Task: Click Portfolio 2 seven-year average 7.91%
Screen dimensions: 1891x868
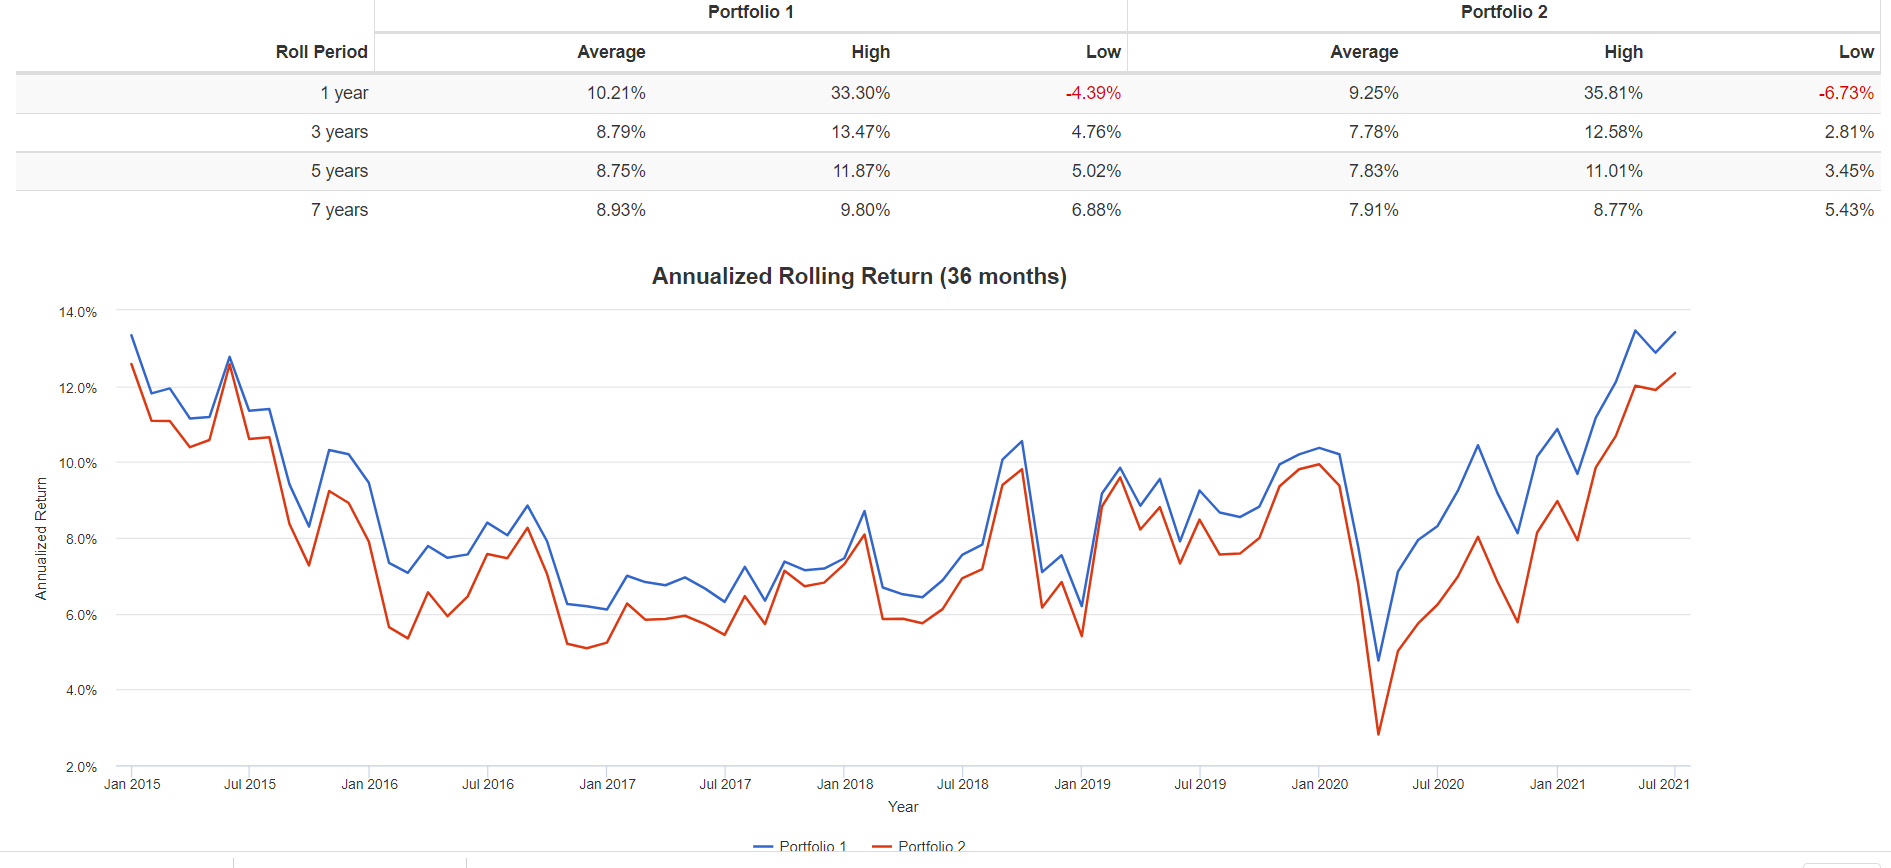Action: tap(1373, 210)
